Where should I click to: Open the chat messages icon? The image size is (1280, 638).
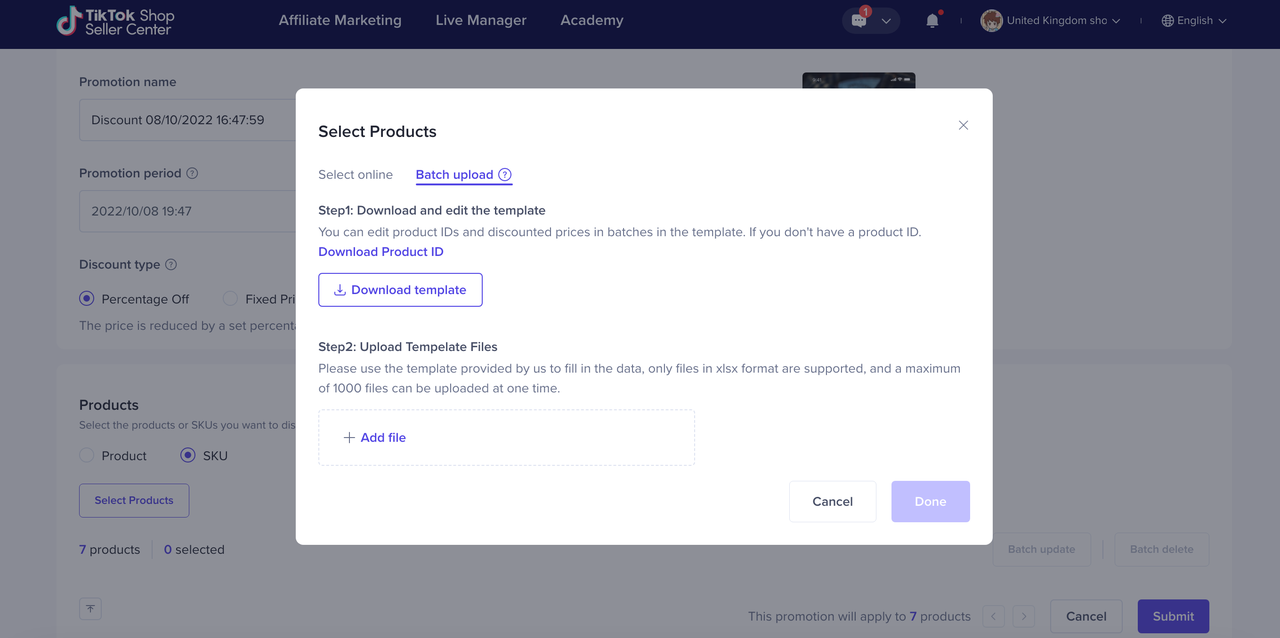(x=859, y=21)
